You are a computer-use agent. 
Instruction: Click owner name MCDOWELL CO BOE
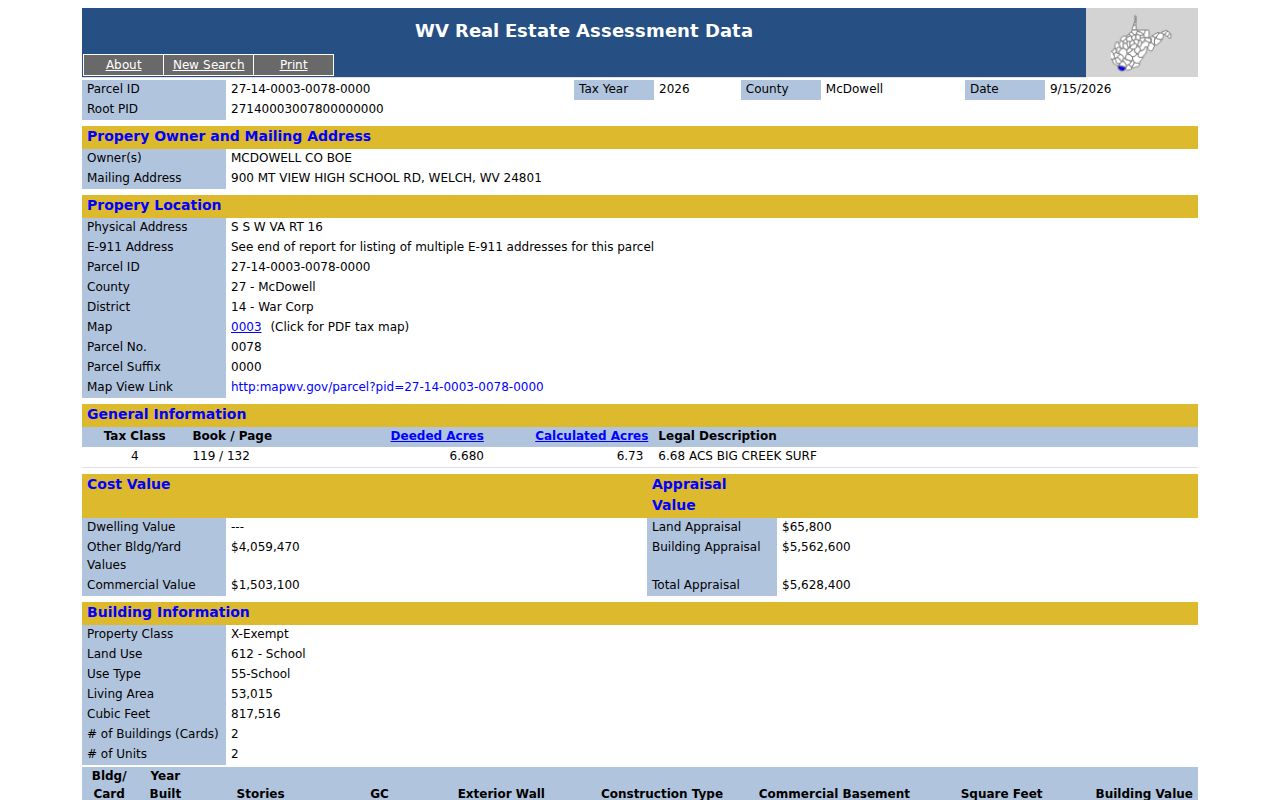(291, 158)
